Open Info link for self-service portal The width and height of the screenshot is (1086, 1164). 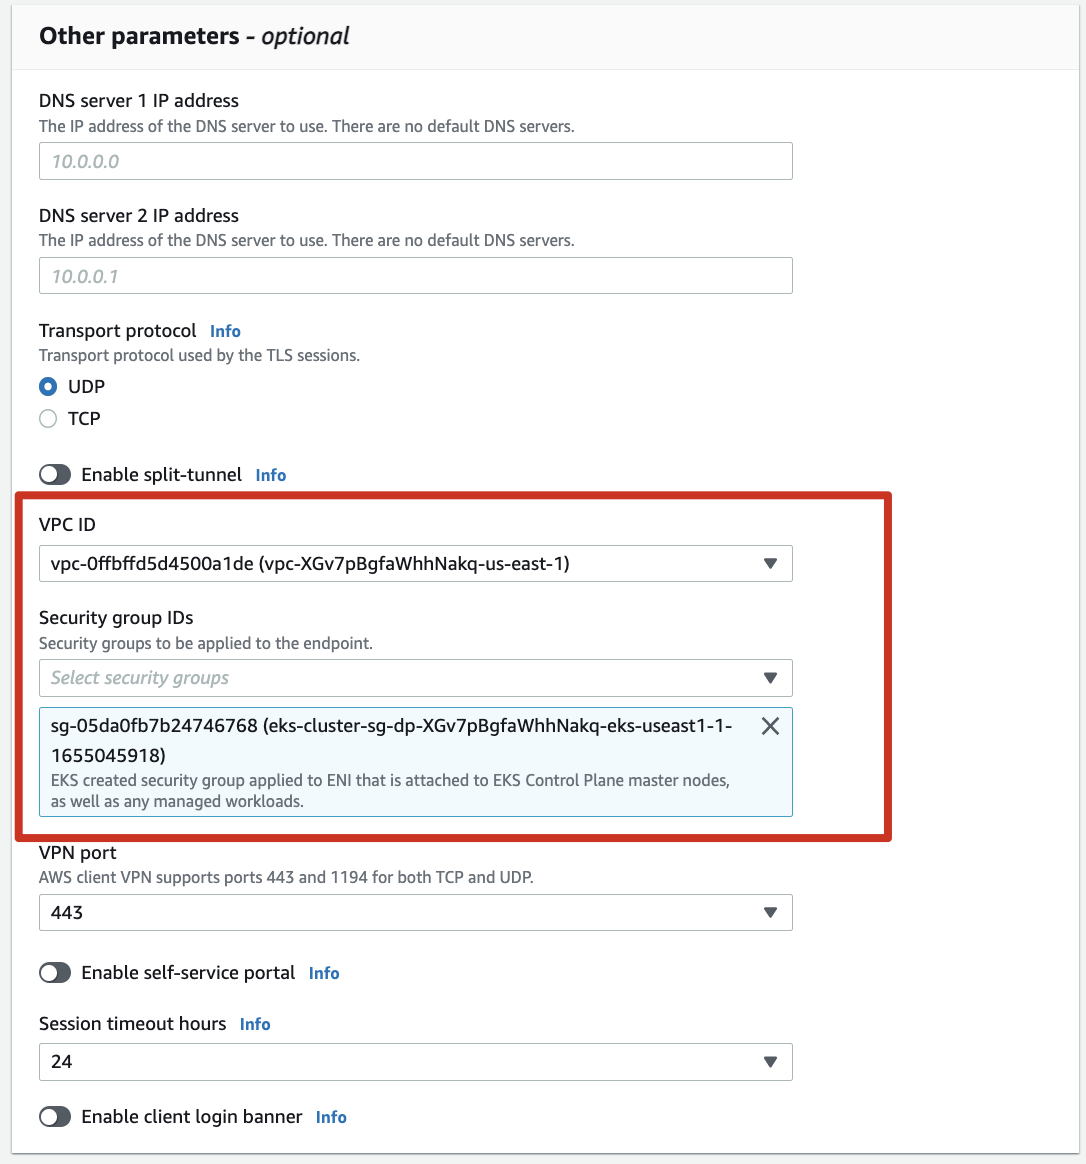coord(324,973)
